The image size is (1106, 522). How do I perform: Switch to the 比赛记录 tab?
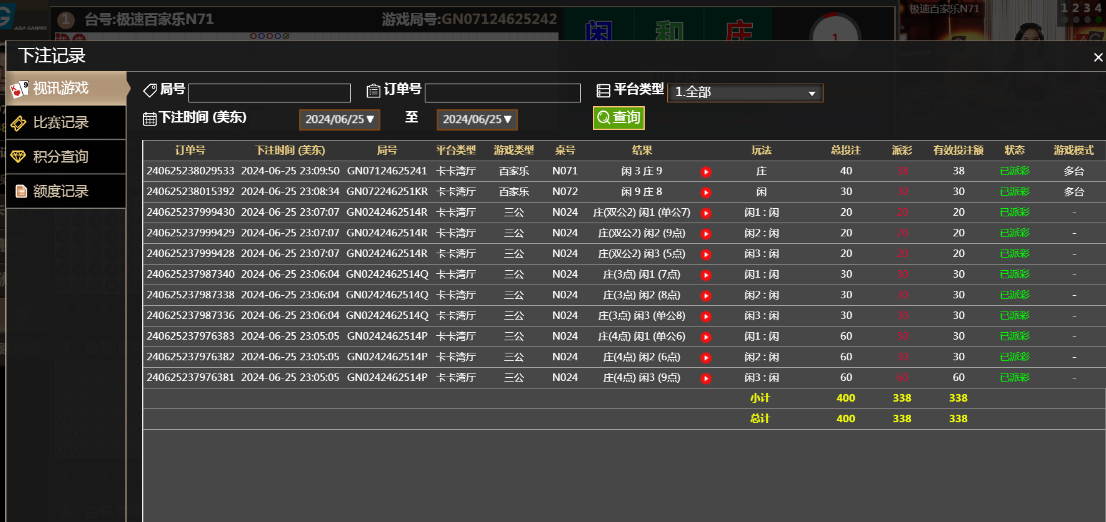(66, 123)
